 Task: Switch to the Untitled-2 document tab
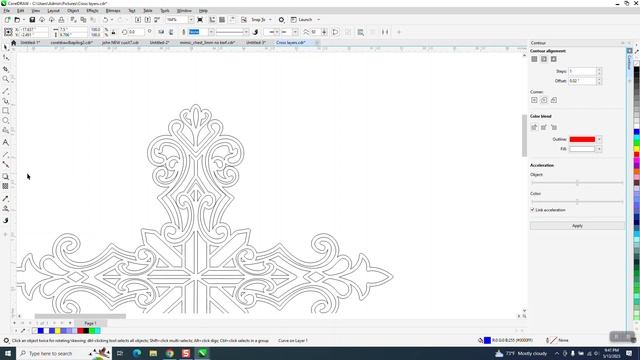[x=159, y=42]
